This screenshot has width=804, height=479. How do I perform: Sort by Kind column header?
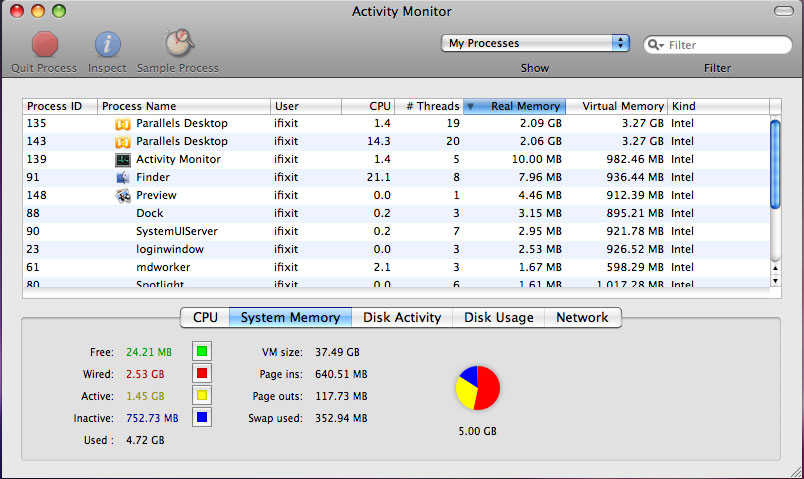[718, 106]
